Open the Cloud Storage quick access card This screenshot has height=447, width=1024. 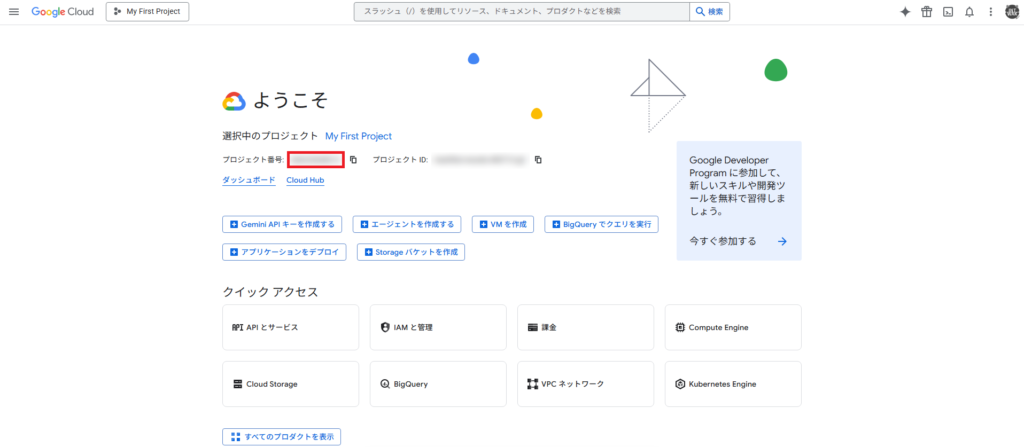290,384
